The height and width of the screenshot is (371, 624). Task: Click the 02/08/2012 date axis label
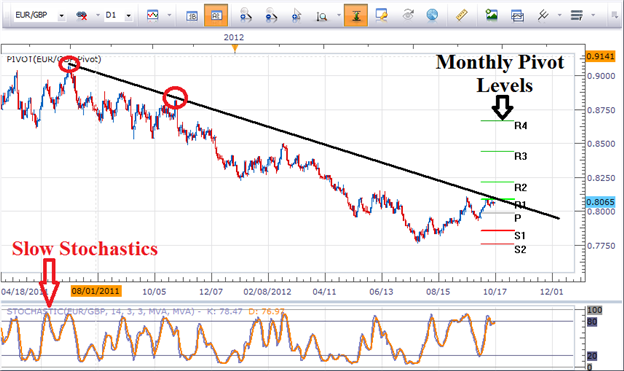tap(267, 292)
